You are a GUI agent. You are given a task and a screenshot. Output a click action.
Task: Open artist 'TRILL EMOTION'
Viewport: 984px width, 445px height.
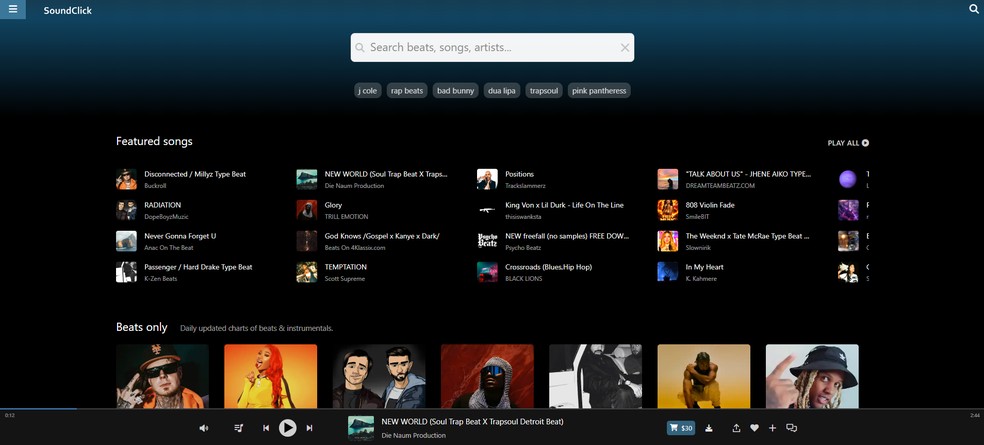click(346, 217)
